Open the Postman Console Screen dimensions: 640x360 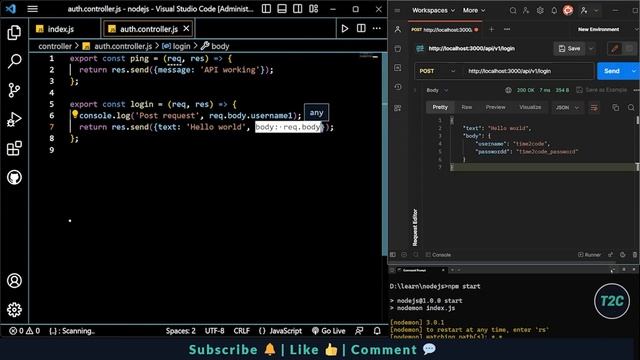(438, 255)
